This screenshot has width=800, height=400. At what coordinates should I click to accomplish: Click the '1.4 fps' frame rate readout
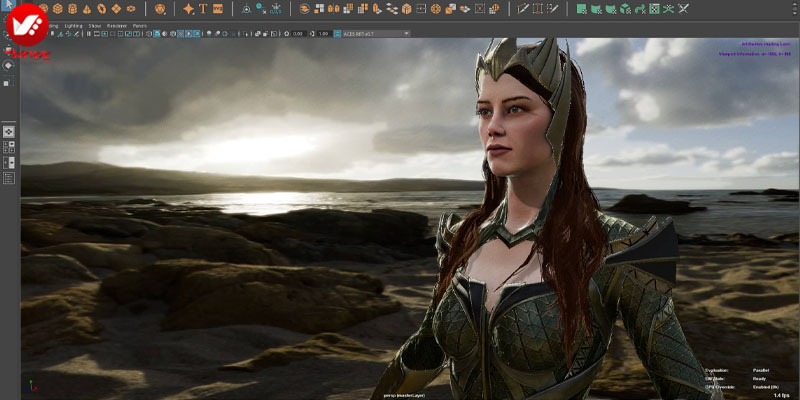point(781,395)
